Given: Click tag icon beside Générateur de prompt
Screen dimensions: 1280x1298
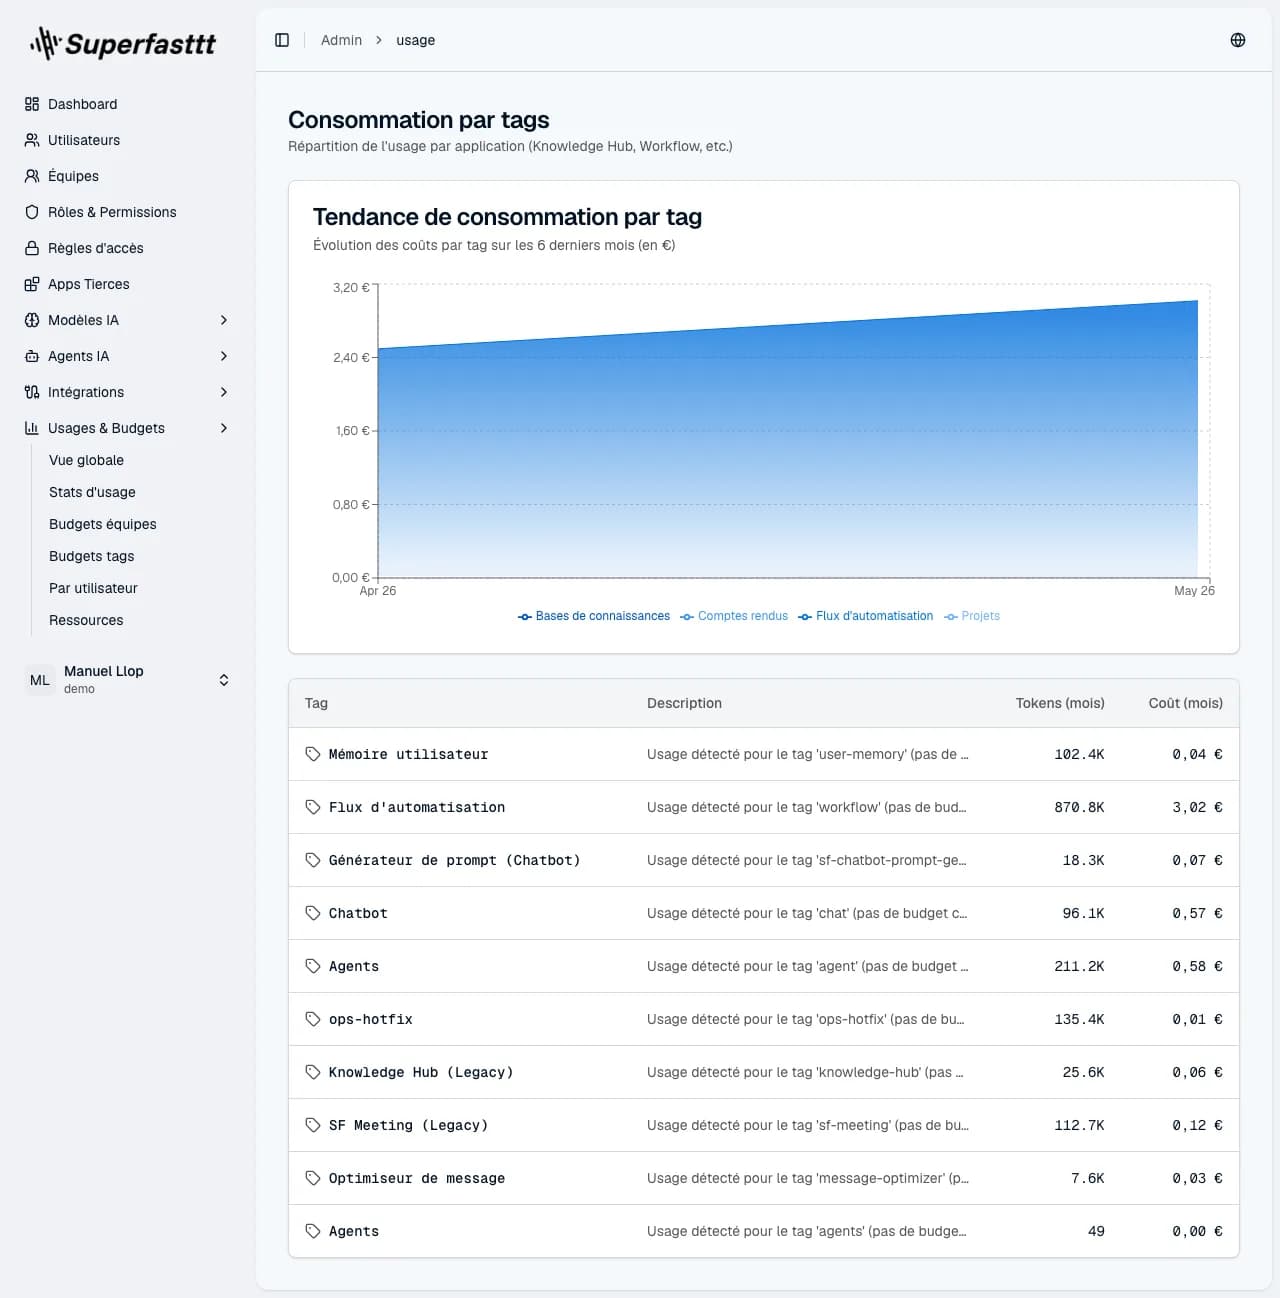Looking at the screenshot, I should point(313,860).
